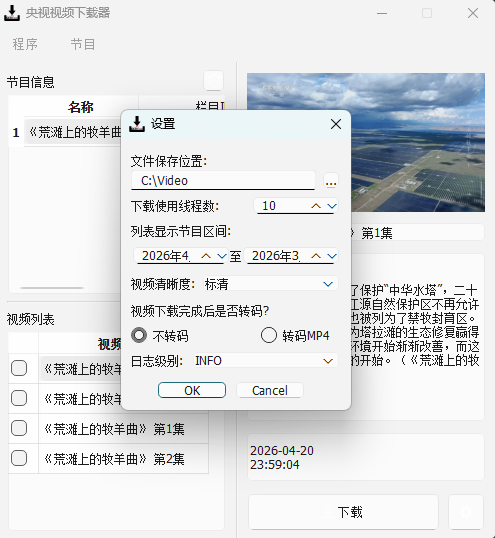
Task: Decrease 下载使用线程数 with down arrow
Action: click(331, 206)
